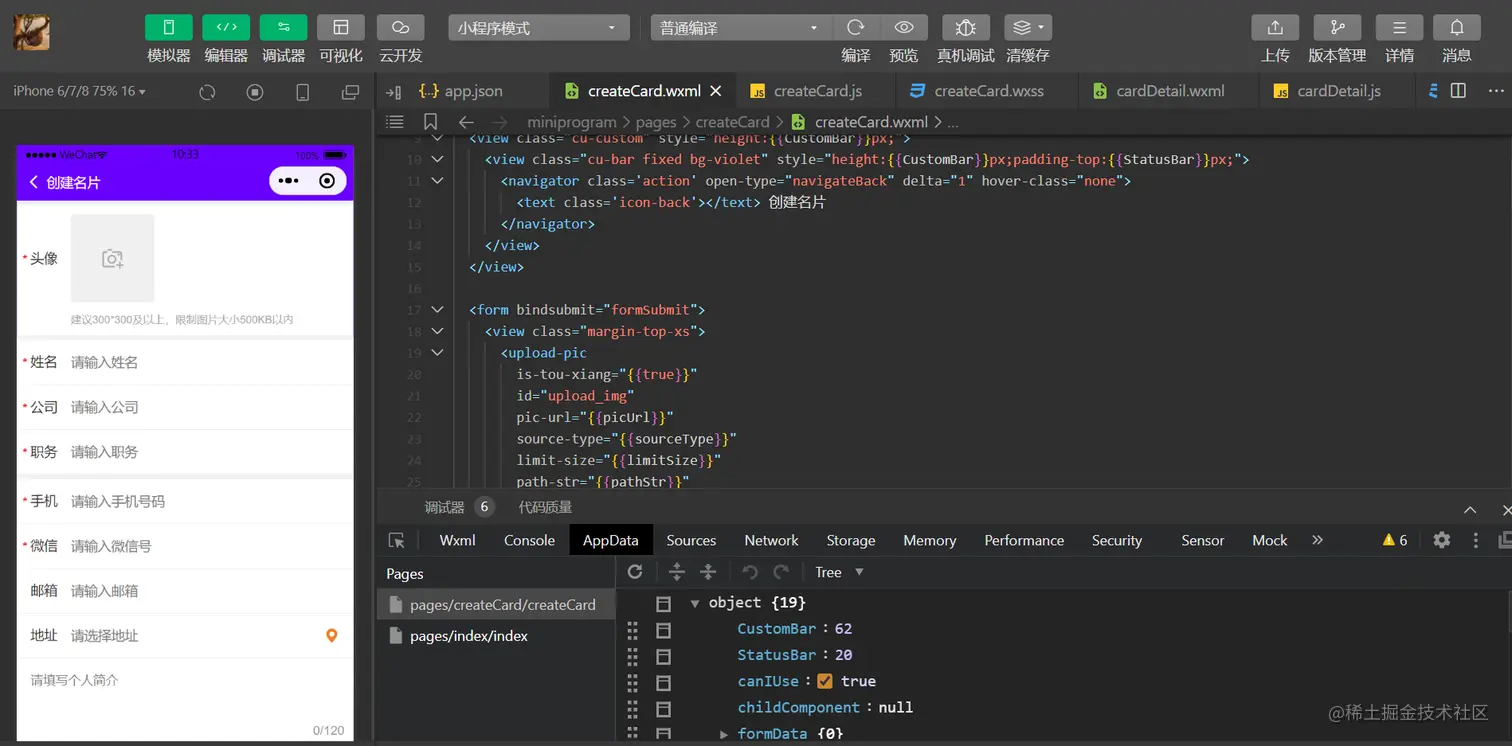Select pages/index/index page entry

click(x=496, y=636)
